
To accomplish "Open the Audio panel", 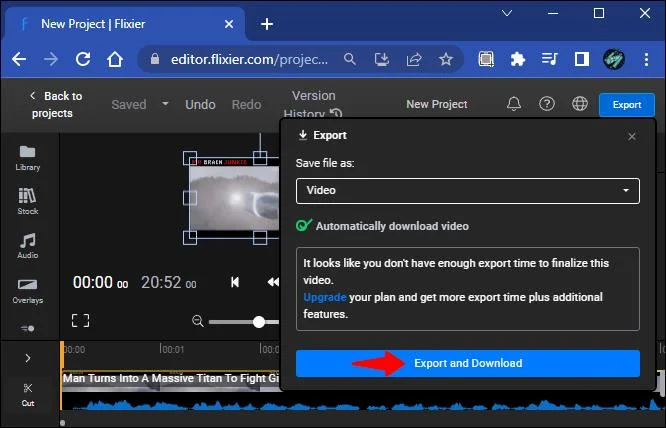I will [28, 246].
